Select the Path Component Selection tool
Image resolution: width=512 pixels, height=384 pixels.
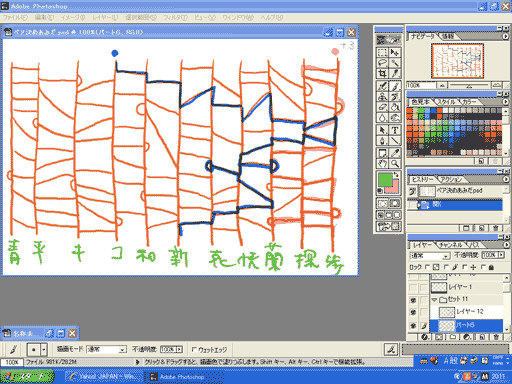click(x=382, y=130)
